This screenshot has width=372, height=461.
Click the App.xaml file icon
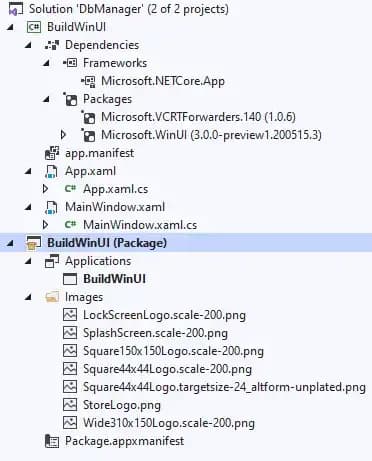(51, 171)
